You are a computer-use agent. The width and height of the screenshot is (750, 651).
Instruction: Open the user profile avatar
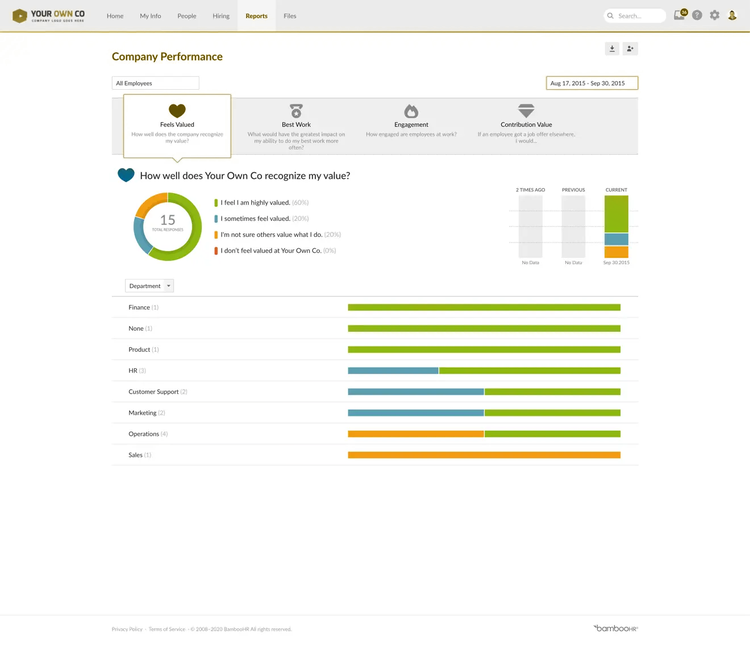click(x=732, y=16)
